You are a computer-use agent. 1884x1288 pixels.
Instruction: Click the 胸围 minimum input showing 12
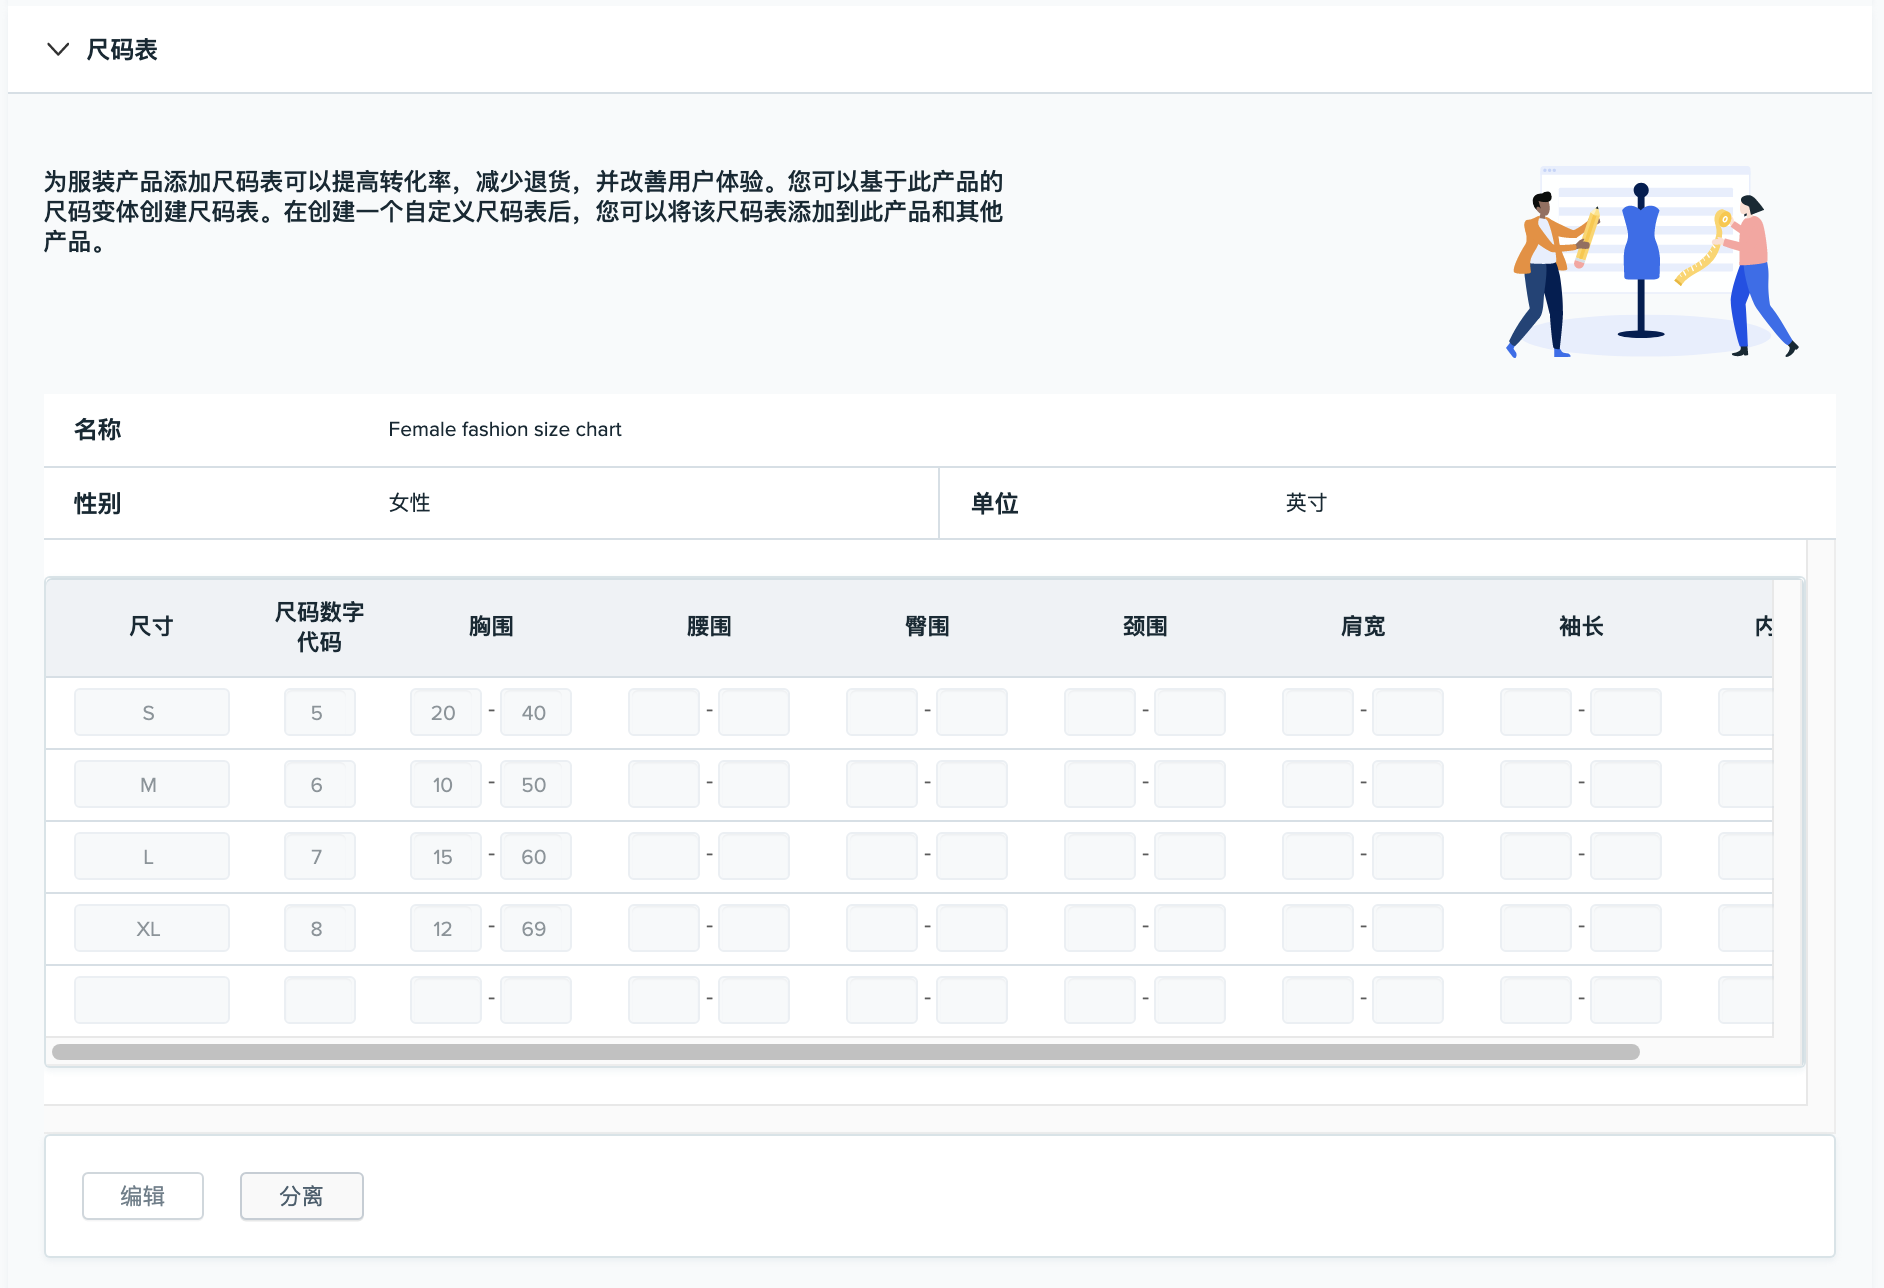445,928
